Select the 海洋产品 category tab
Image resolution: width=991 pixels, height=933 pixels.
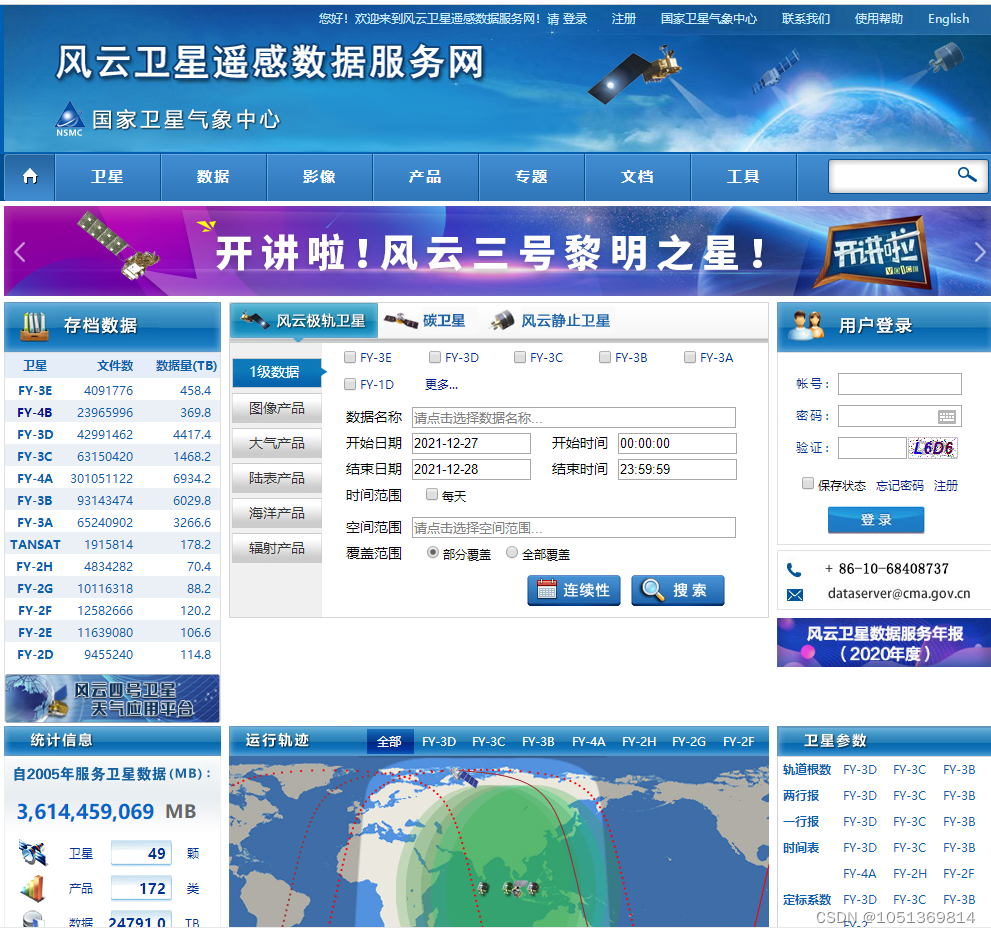click(x=277, y=513)
